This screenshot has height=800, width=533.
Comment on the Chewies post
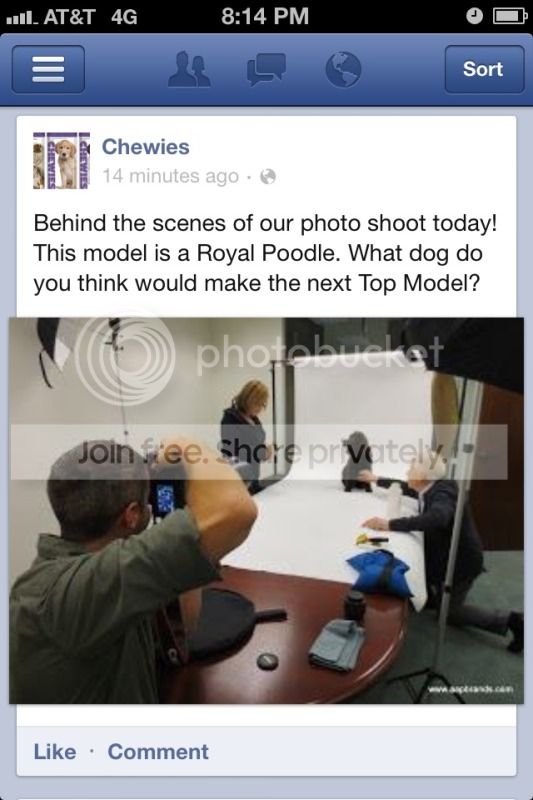158,752
